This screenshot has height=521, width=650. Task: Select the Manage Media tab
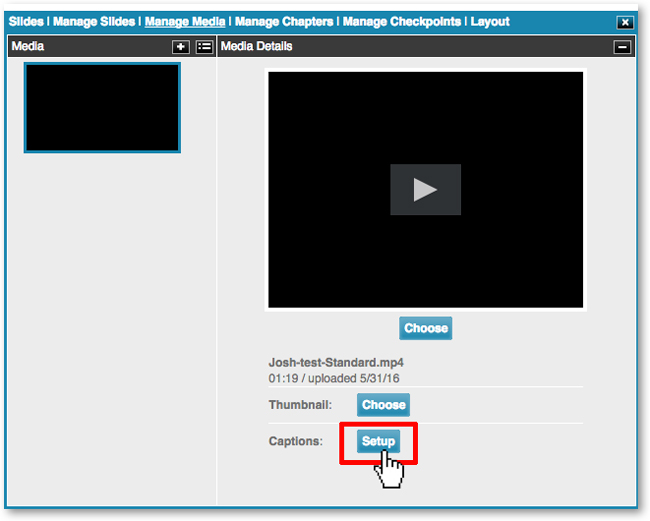tap(185, 22)
